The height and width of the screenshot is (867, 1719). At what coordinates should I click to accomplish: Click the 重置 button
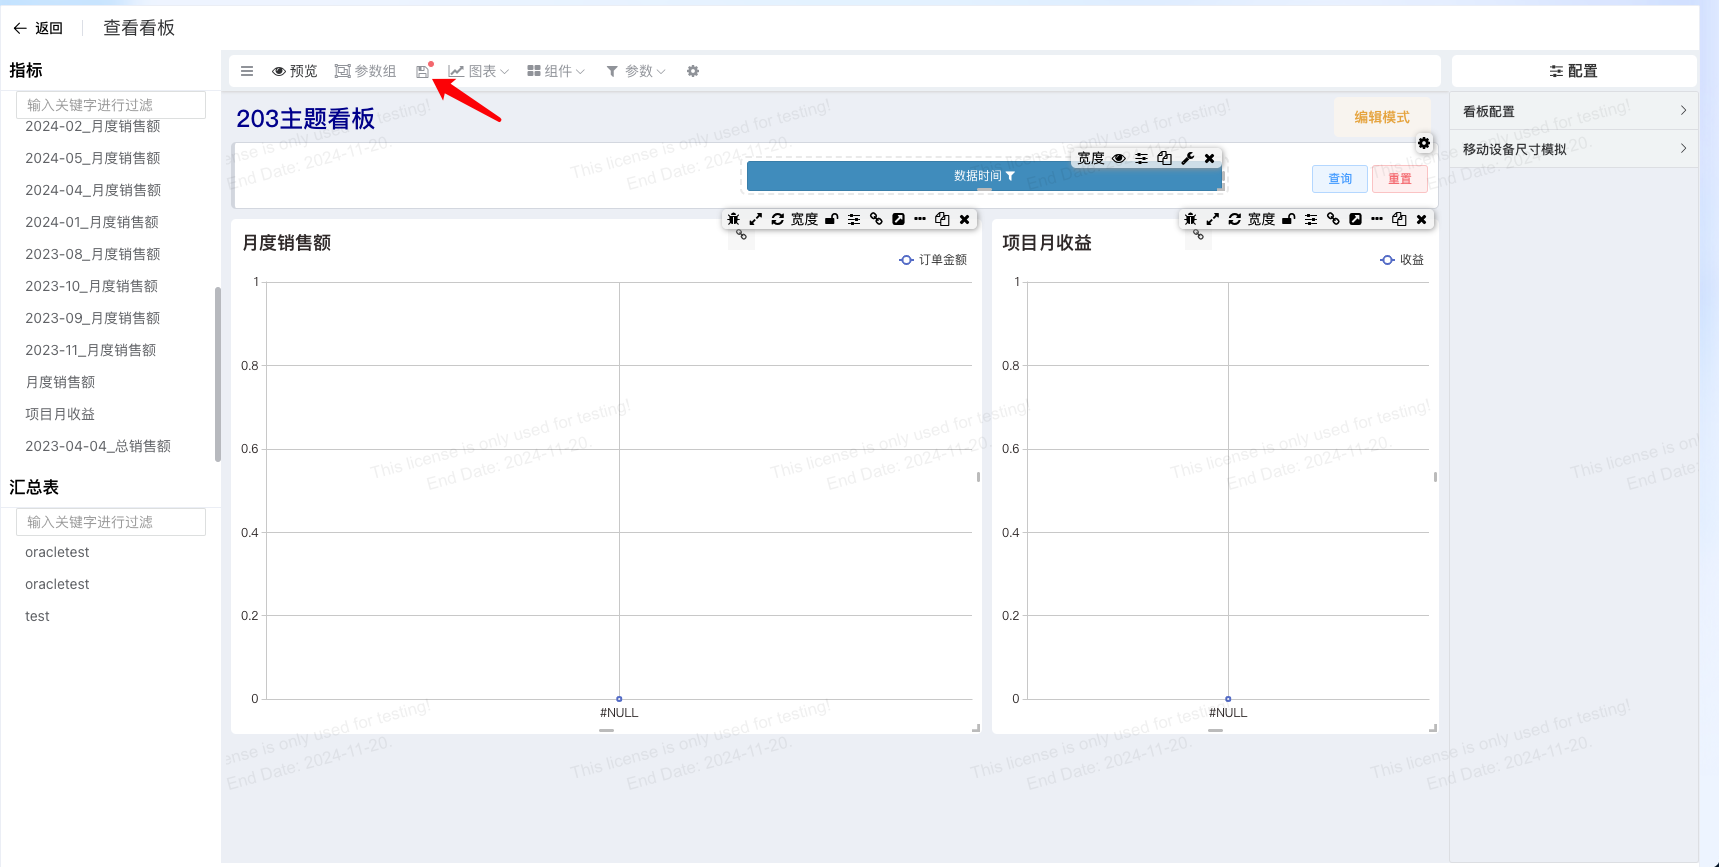(1399, 179)
